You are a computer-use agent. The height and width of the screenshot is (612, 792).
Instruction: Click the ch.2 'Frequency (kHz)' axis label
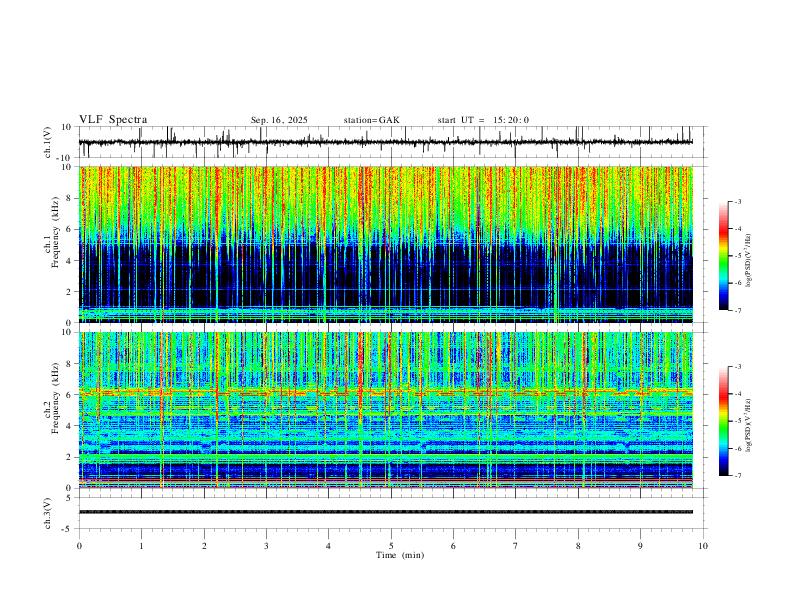point(55,398)
